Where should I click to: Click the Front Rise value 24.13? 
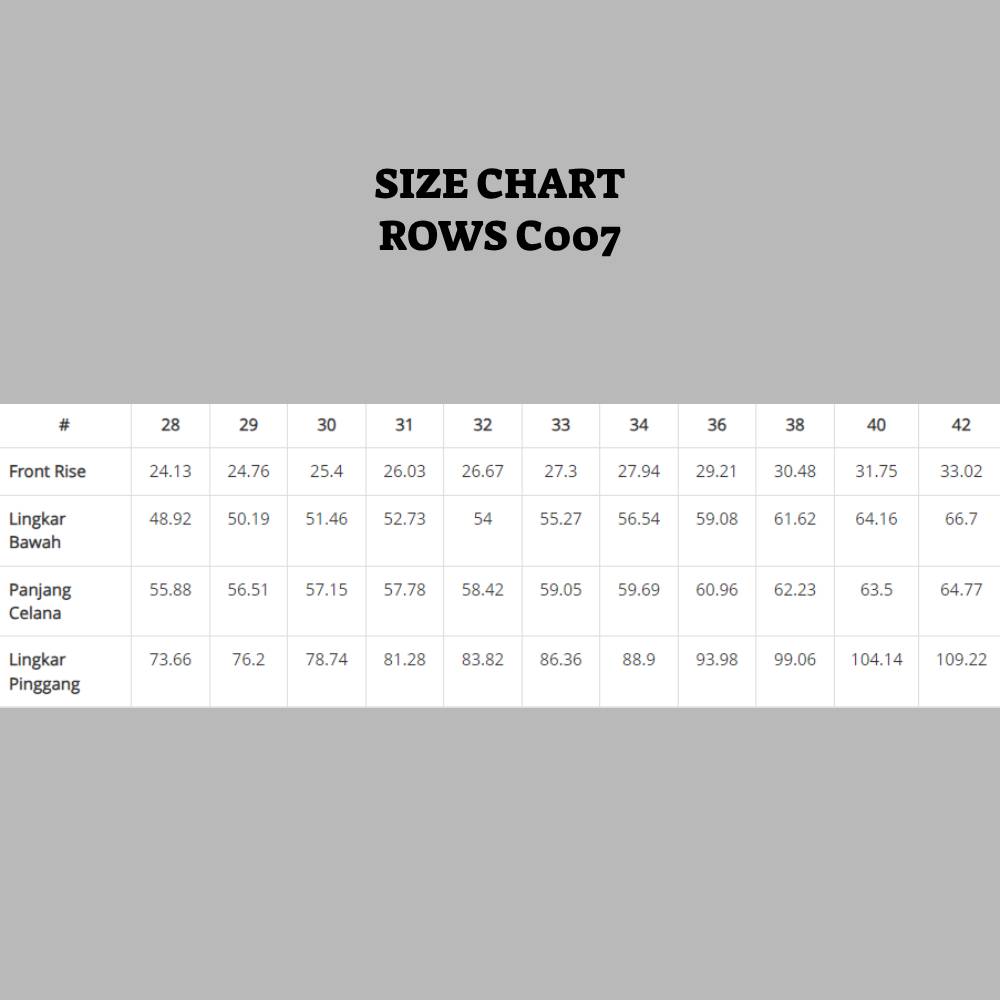coord(170,471)
